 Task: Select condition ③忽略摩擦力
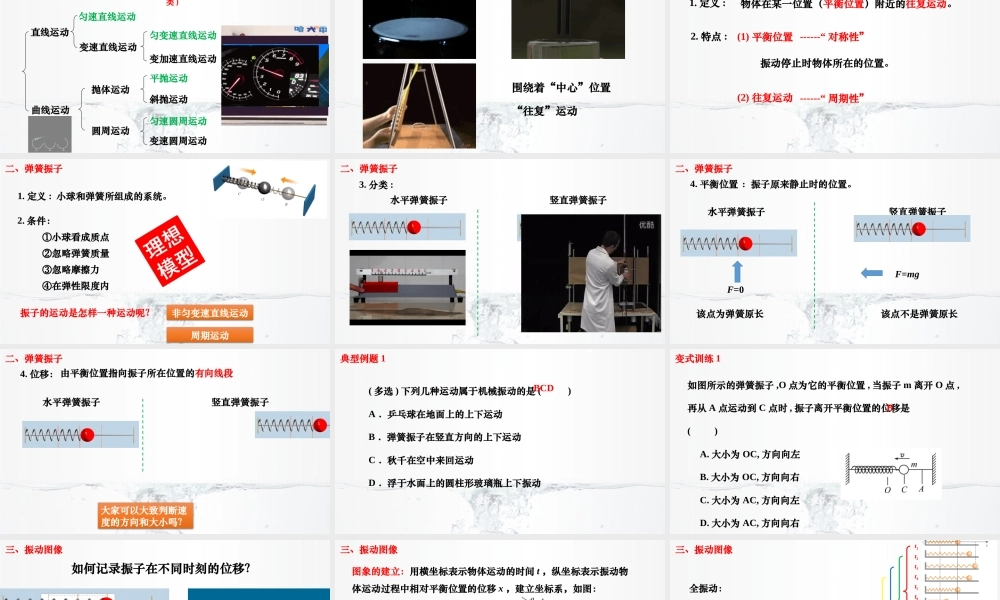click(x=70, y=270)
